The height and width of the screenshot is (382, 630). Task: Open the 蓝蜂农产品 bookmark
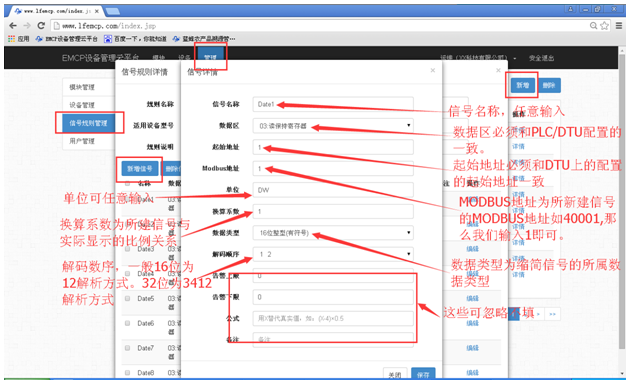[x=204, y=39]
